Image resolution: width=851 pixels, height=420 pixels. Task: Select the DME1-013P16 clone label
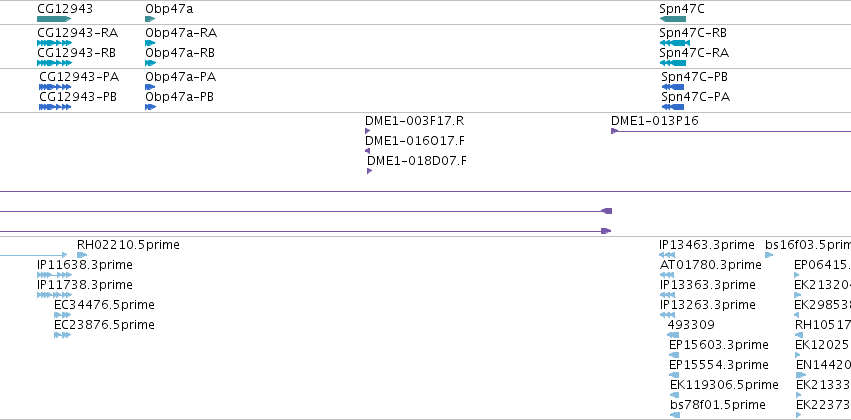[x=655, y=120]
